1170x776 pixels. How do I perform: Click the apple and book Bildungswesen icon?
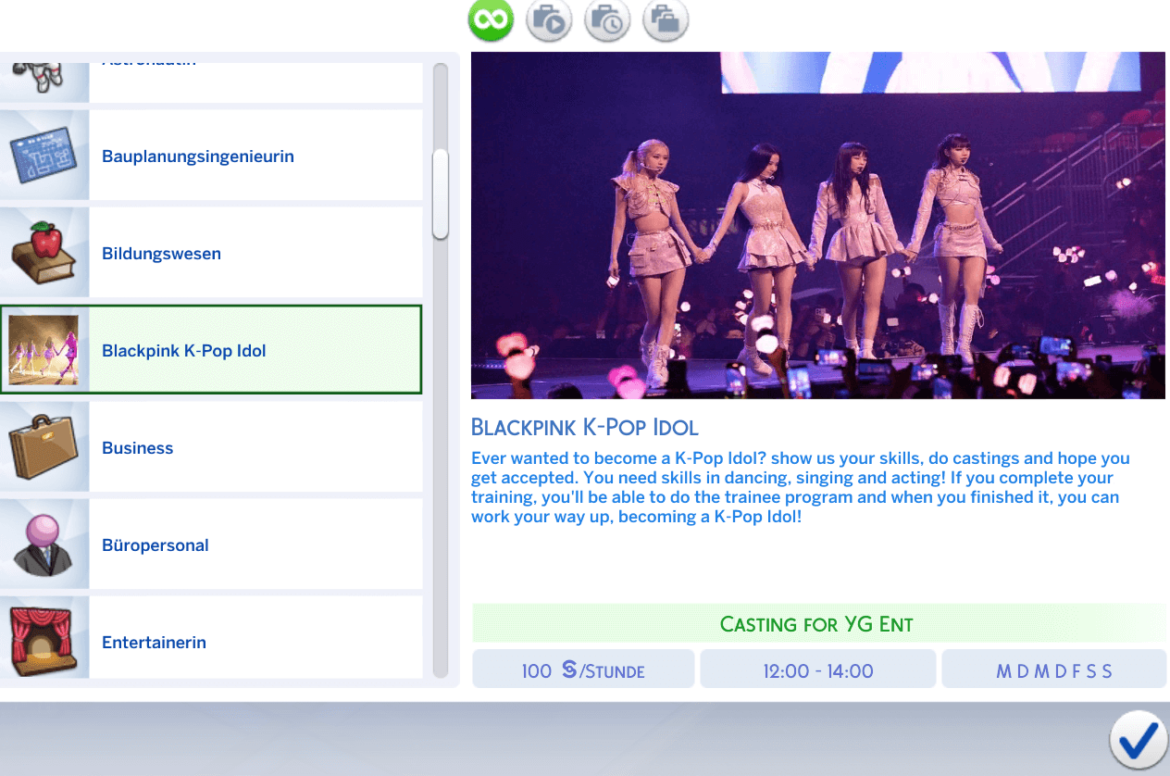click(x=43, y=253)
